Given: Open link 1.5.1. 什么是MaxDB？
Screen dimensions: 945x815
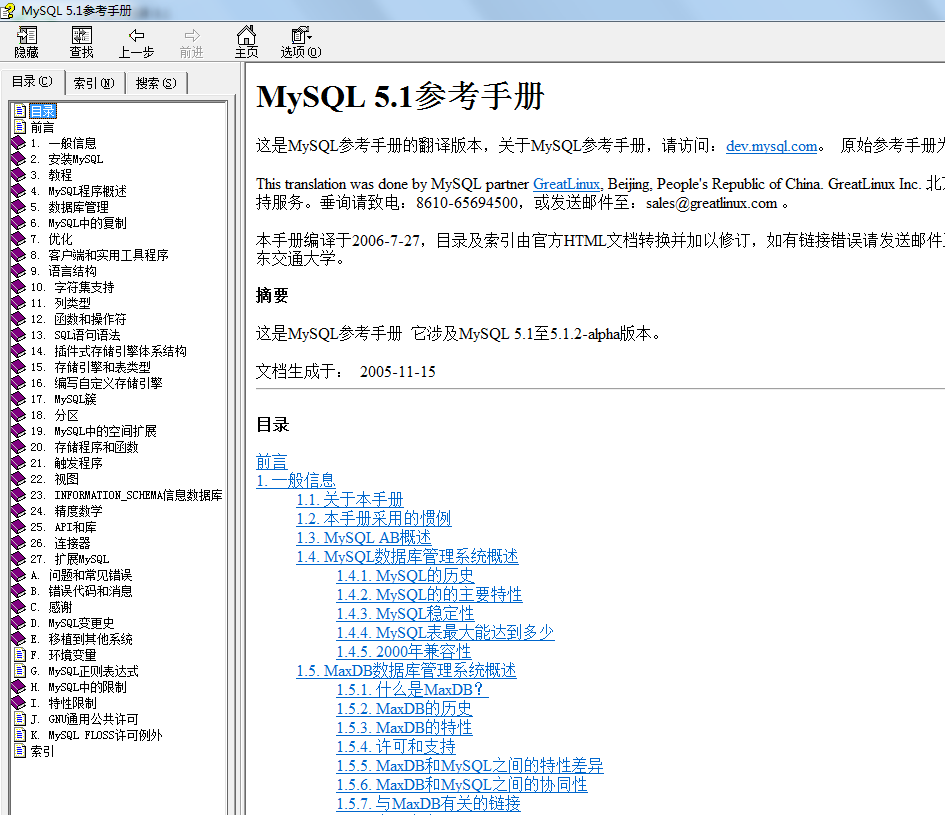Looking at the screenshot, I should coord(412,690).
